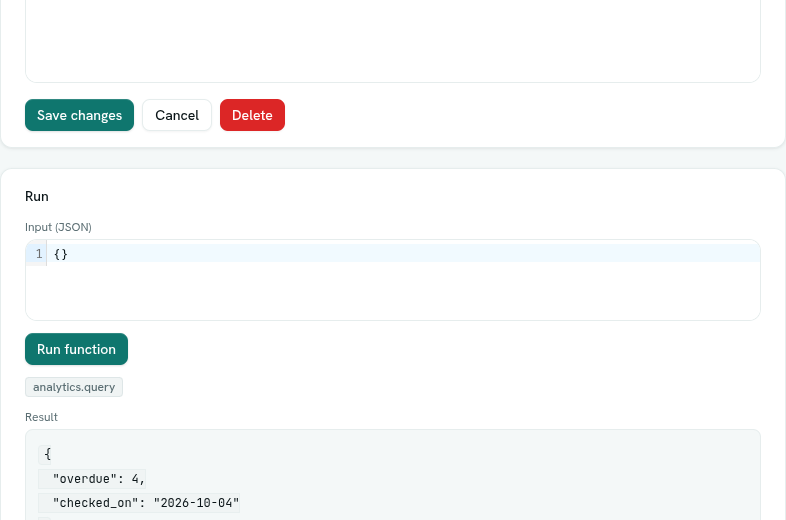Viewport: 786px width, 520px height.
Task: Click the code editor area above Save changes
Action: 393,40
